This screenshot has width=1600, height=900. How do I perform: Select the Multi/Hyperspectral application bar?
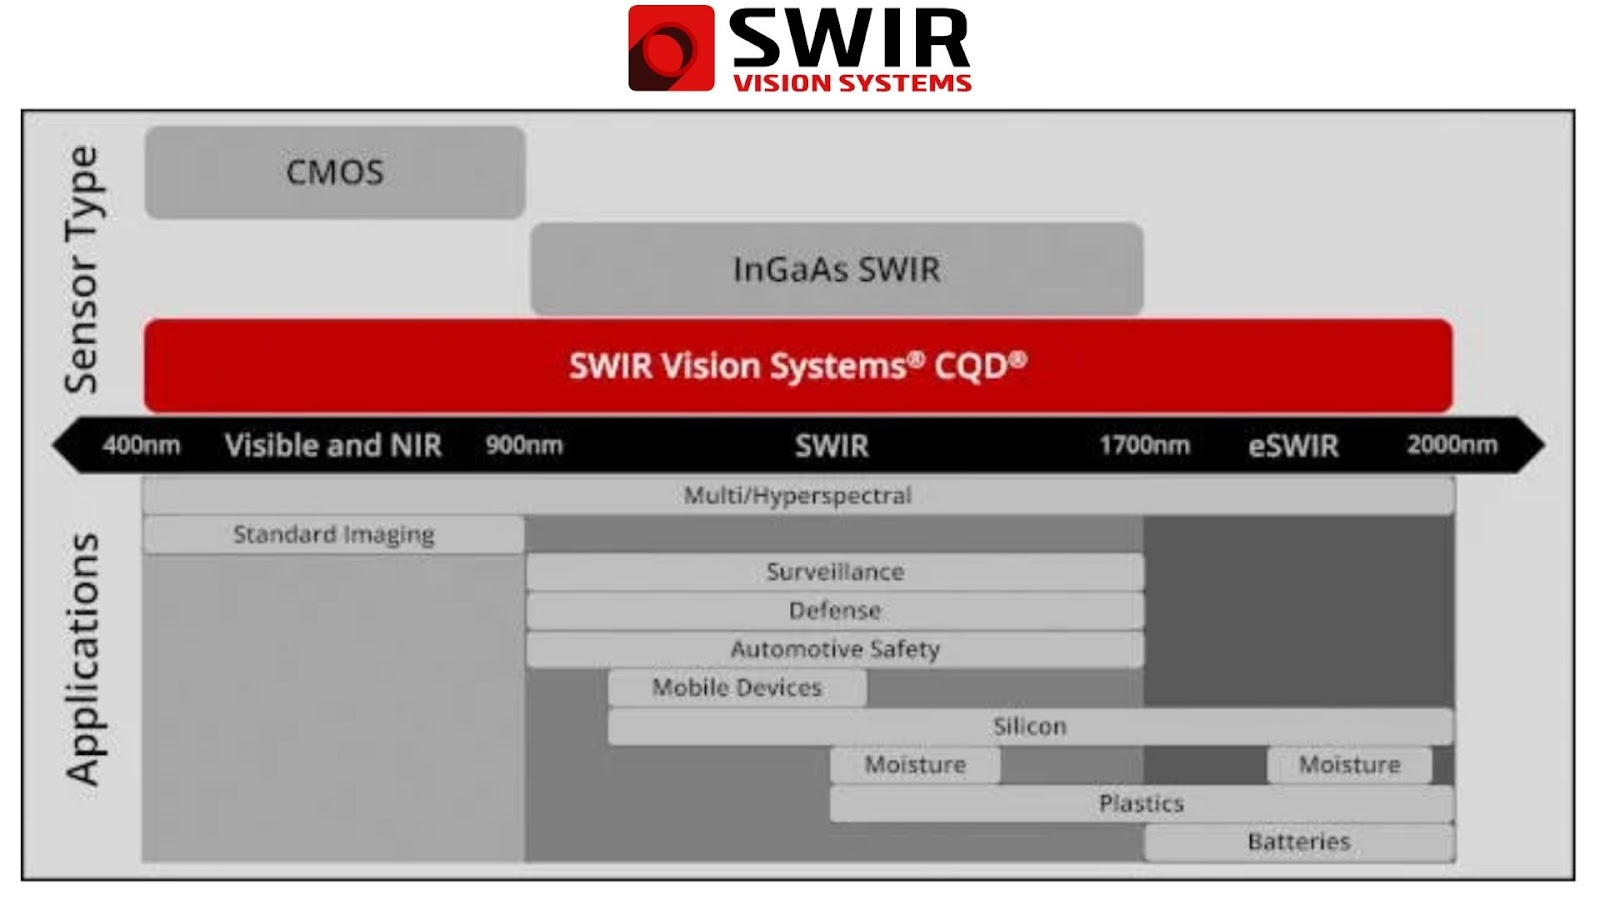click(x=798, y=496)
